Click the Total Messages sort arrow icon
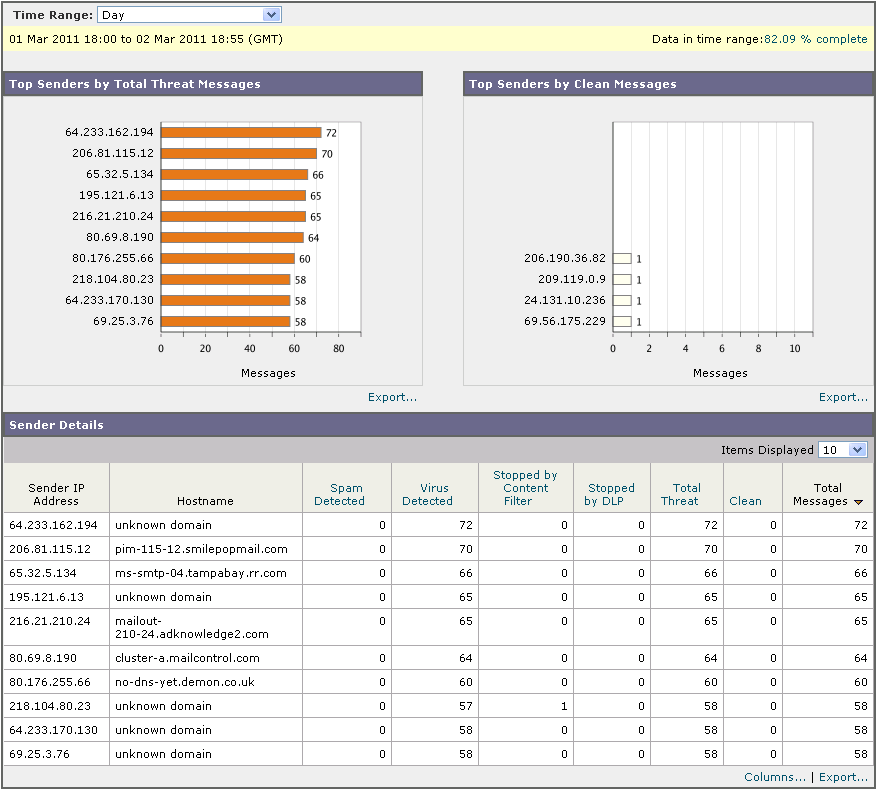 (x=858, y=502)
